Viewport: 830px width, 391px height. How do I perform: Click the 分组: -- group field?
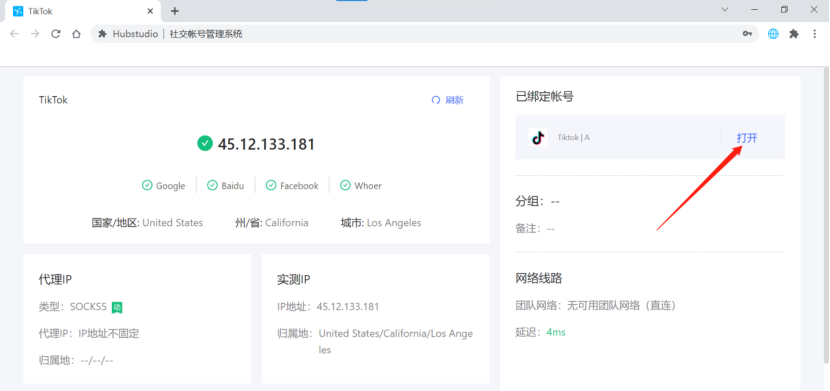click(538, 202)
